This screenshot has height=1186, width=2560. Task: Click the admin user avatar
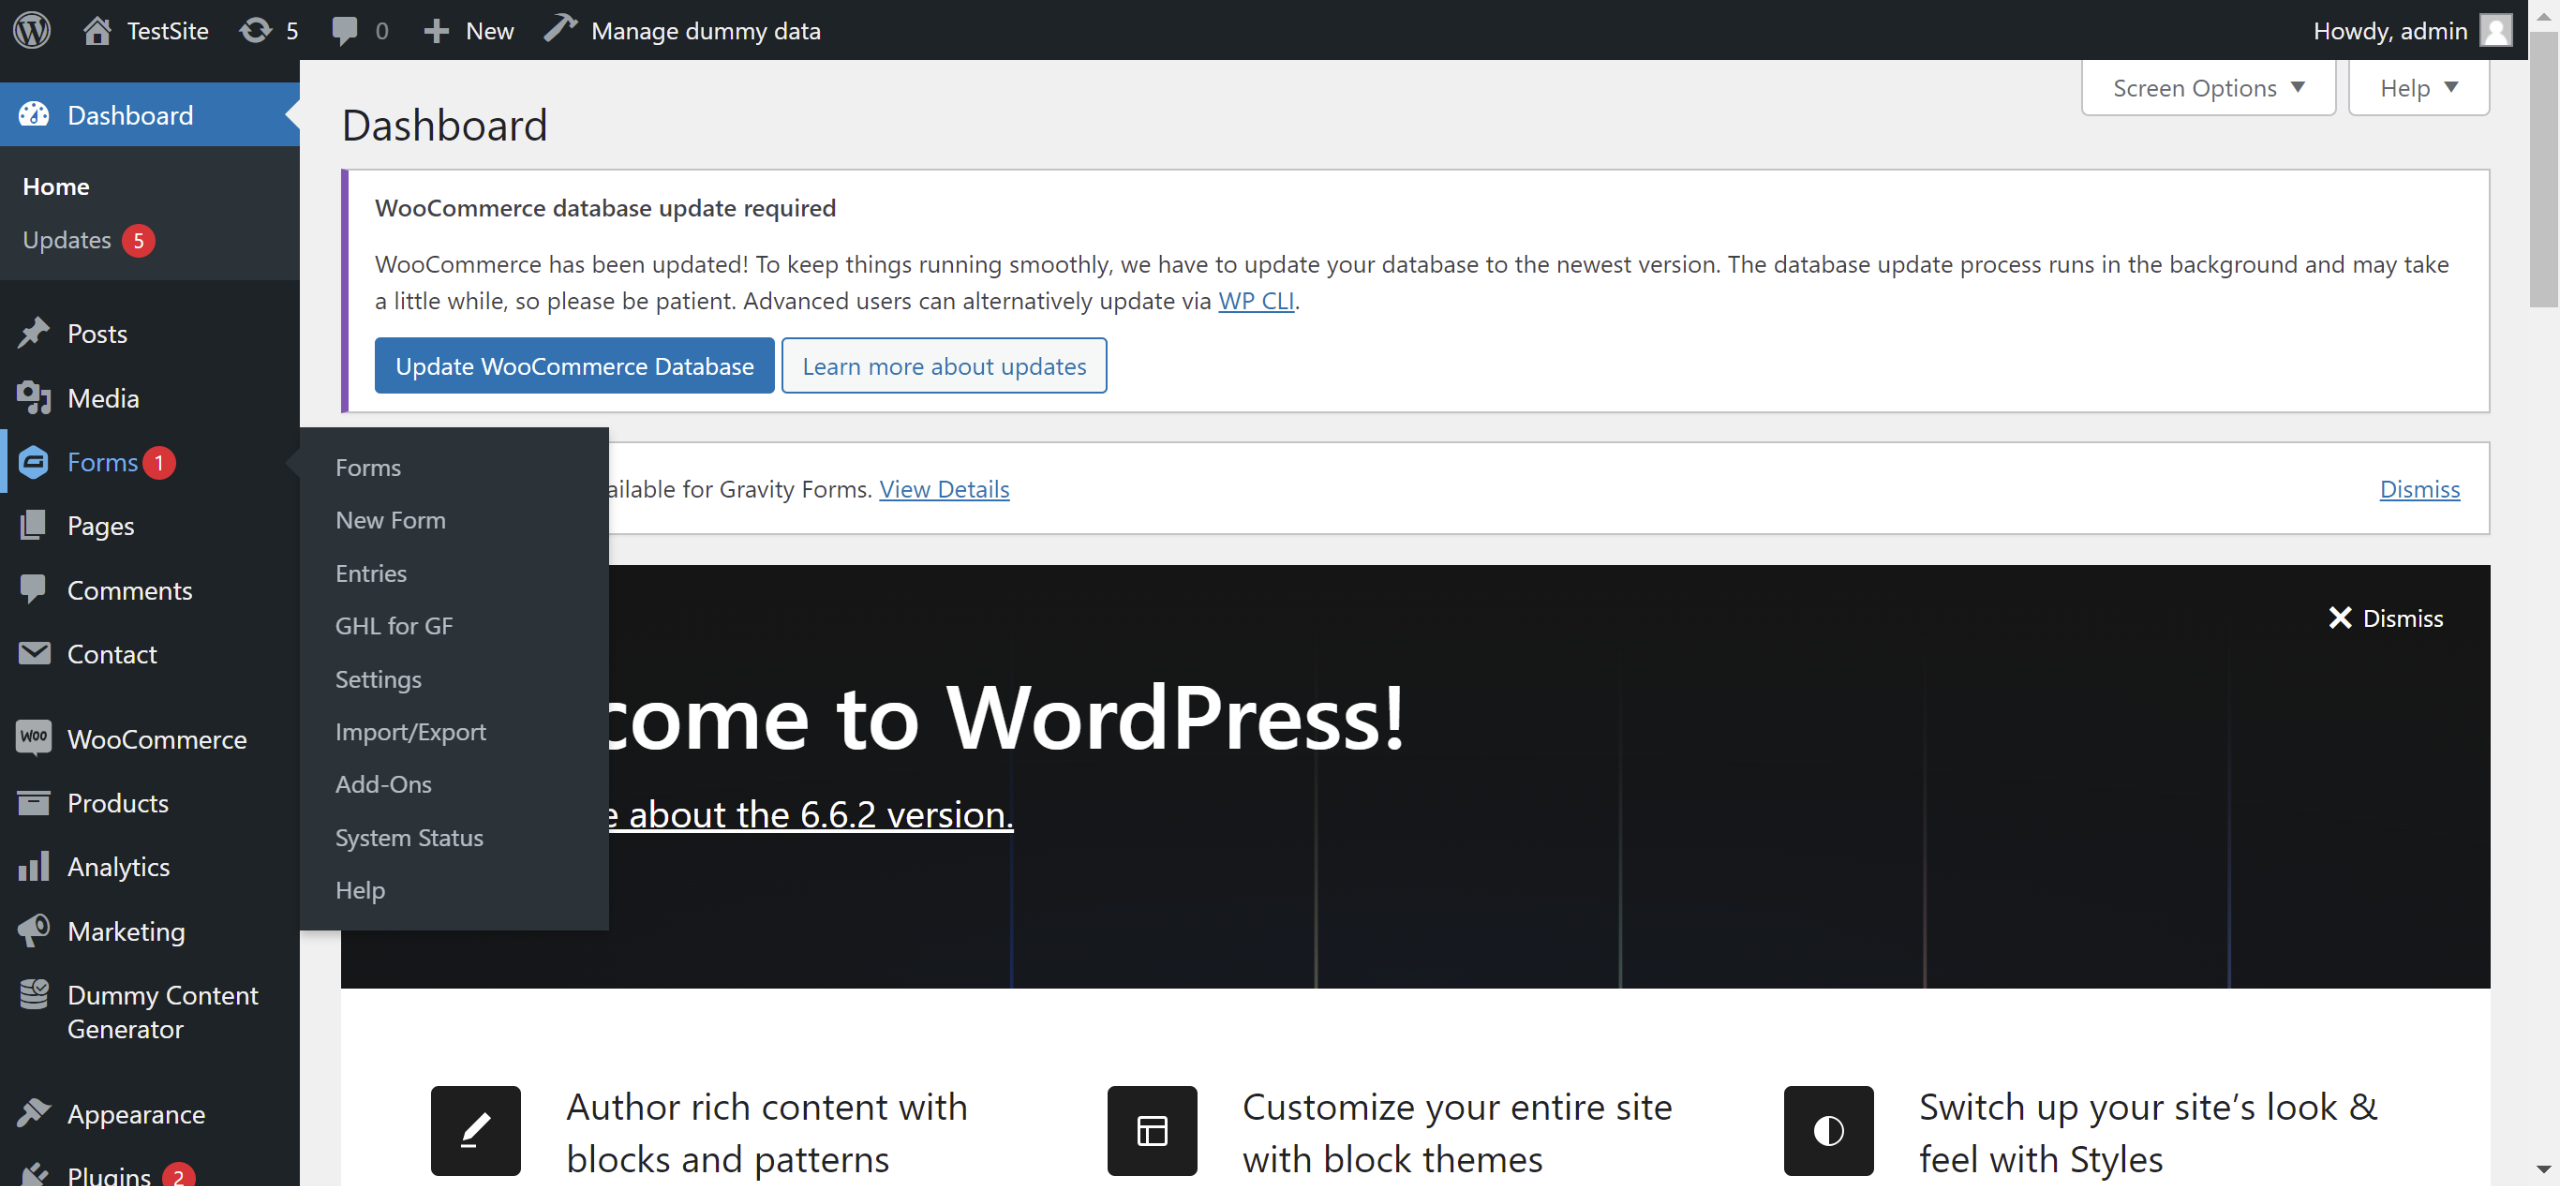tap(2496, 30)
